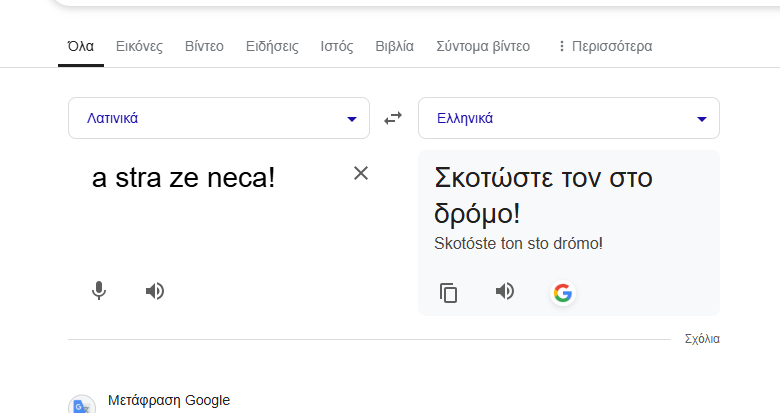Click the Google Translate favicon icon

pos(81,406)
